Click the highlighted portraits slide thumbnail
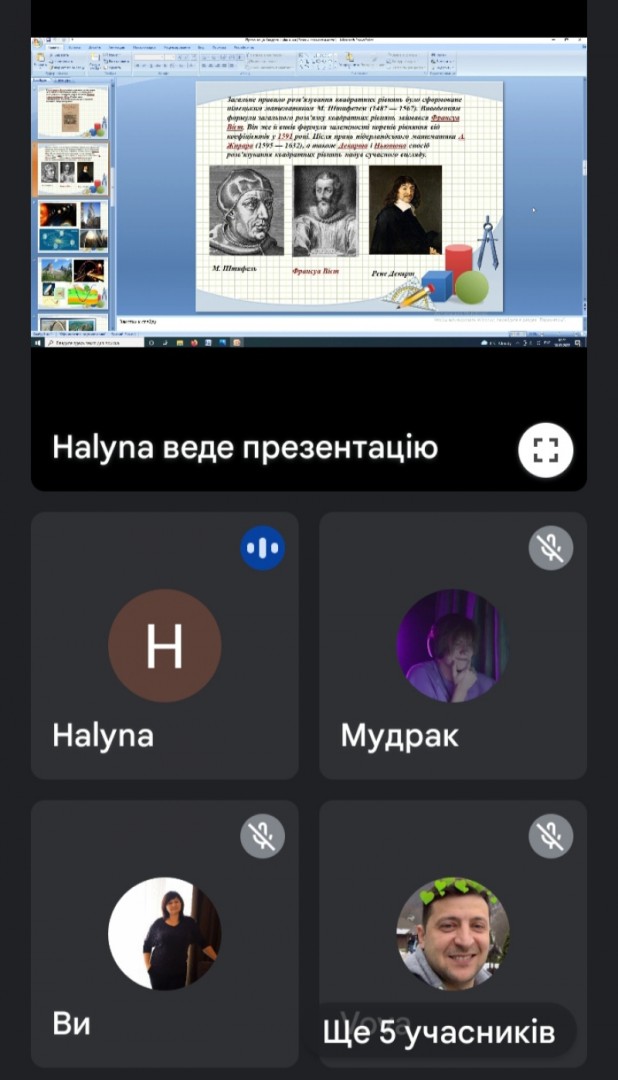618x1080 pixels. pos(73,169)
